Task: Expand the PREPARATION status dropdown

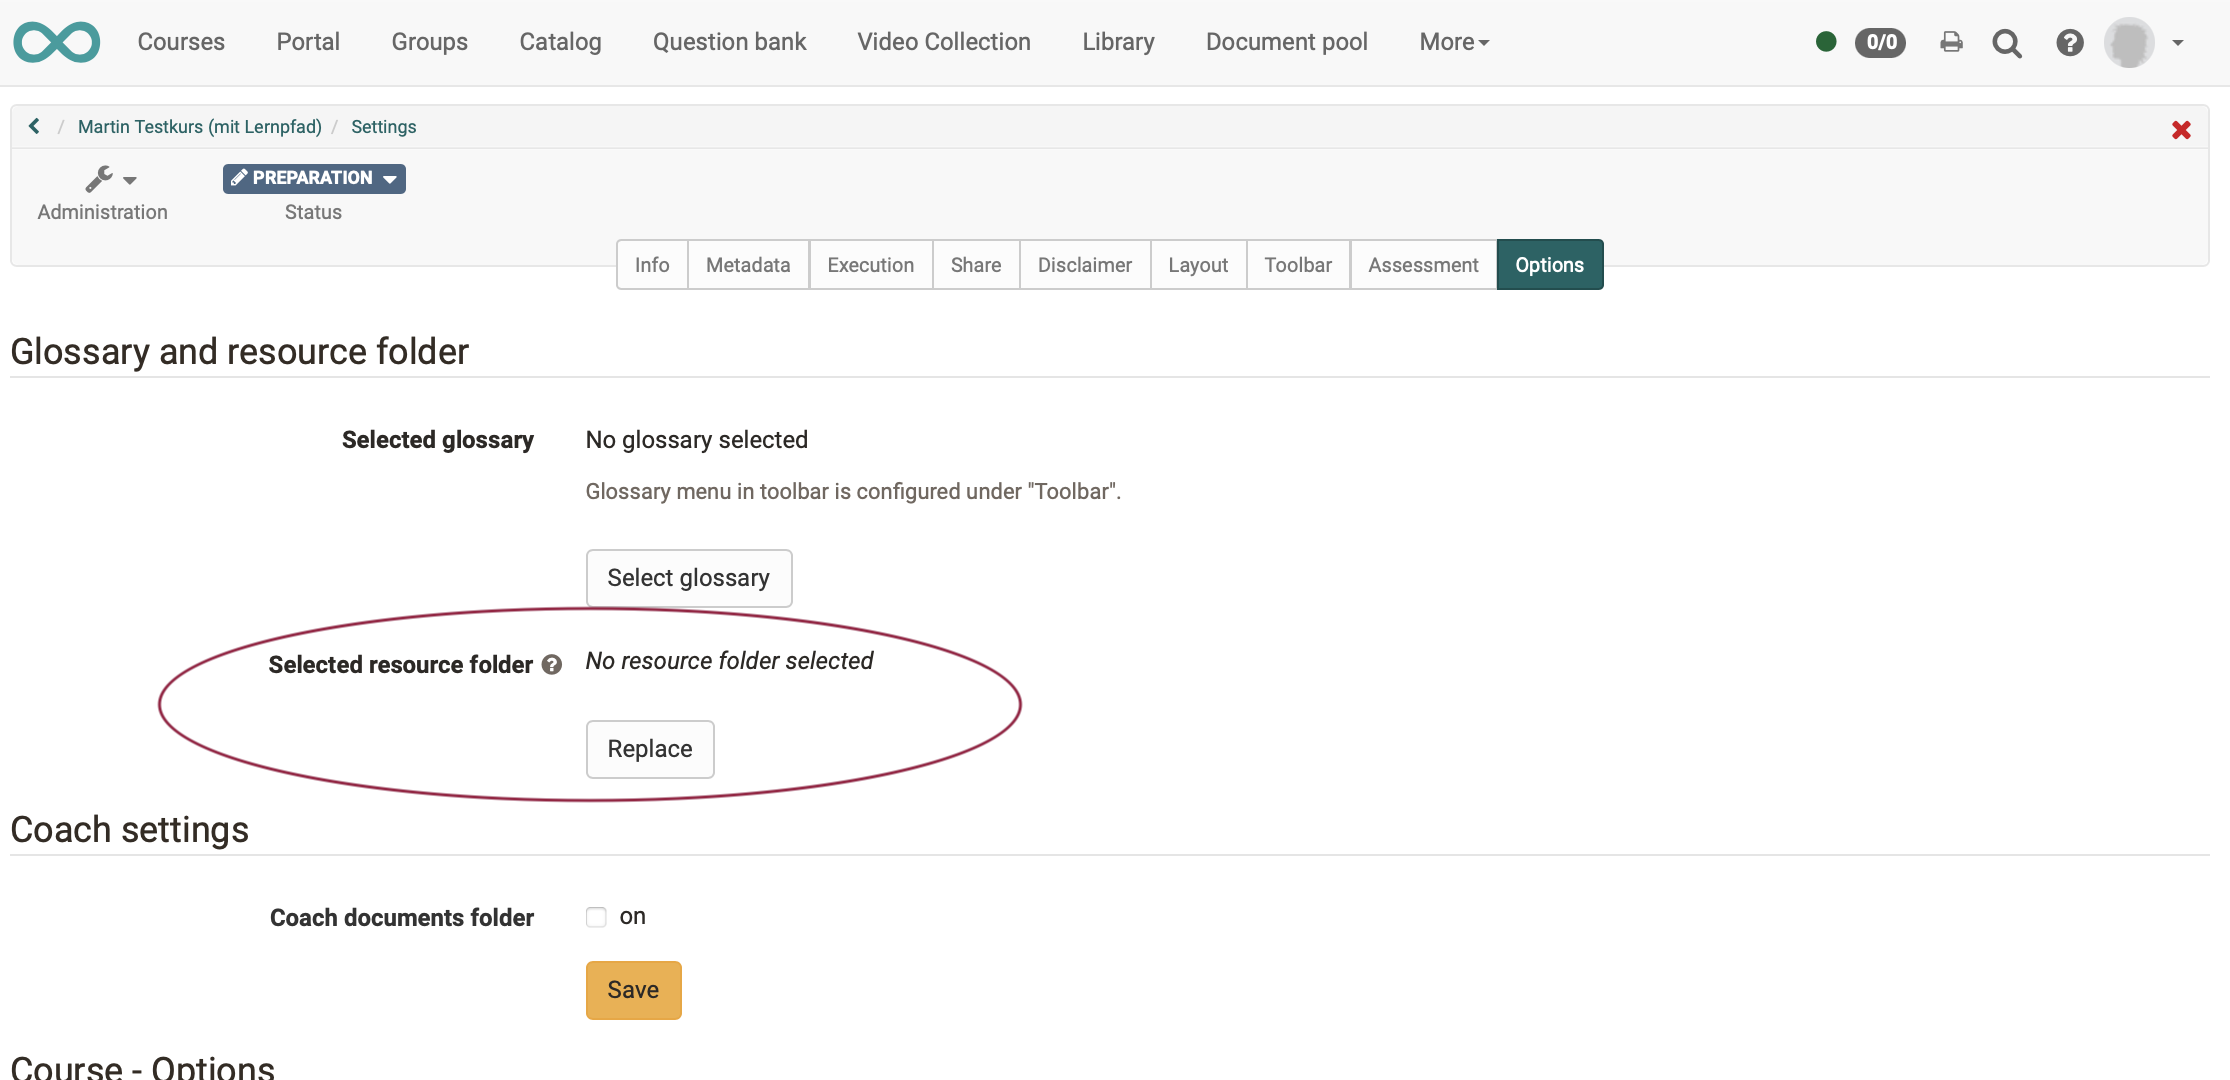Action: (x=314, y=178)
